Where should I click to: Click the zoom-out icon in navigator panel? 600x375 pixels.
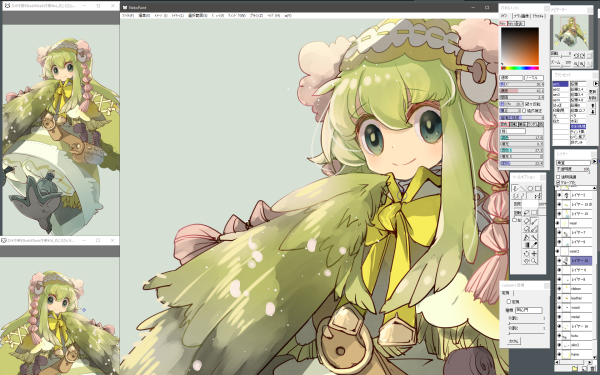click(576, 64)
